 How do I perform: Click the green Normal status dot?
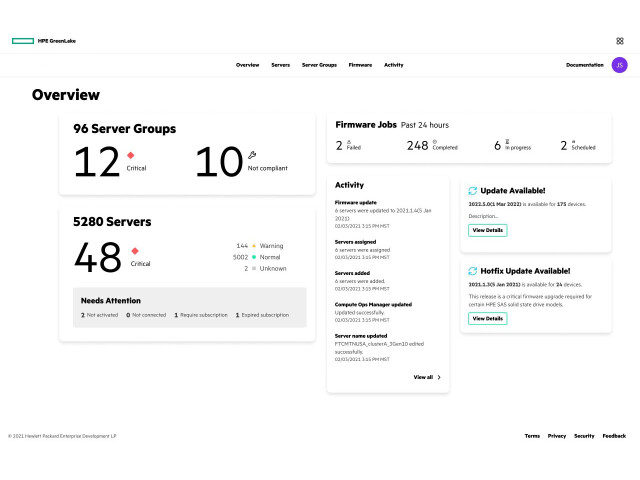[254, 257]
